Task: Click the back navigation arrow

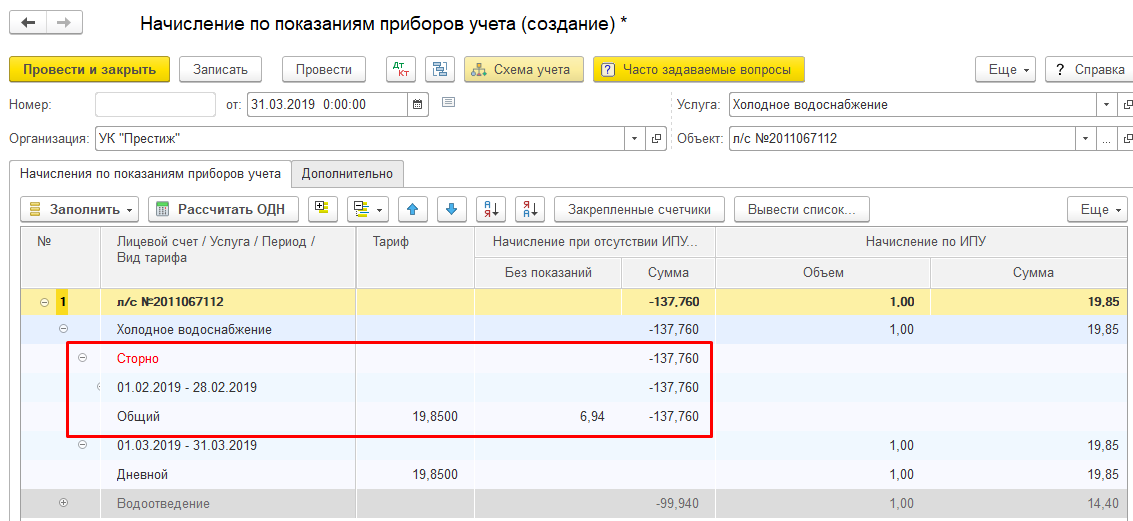Action: [28, 22]
